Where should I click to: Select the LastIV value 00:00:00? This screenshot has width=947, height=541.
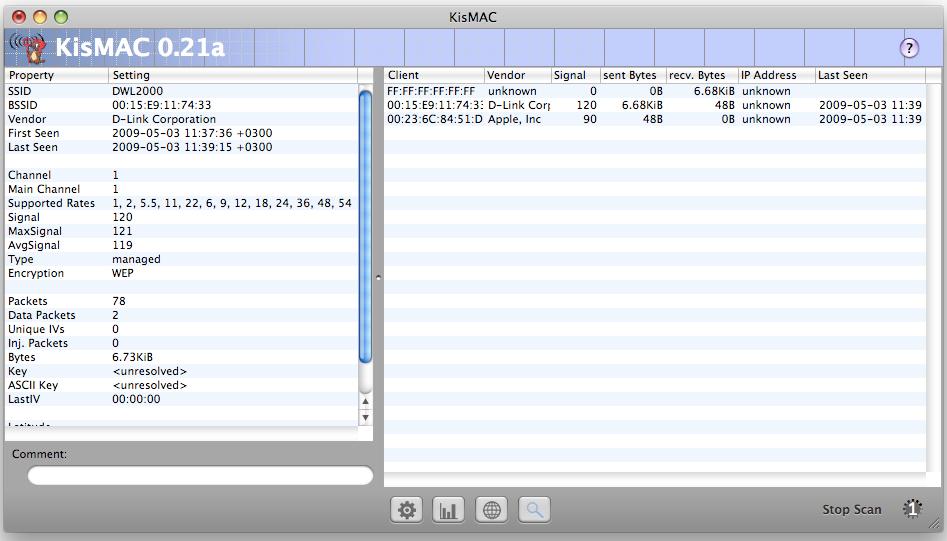pos(136,399)
